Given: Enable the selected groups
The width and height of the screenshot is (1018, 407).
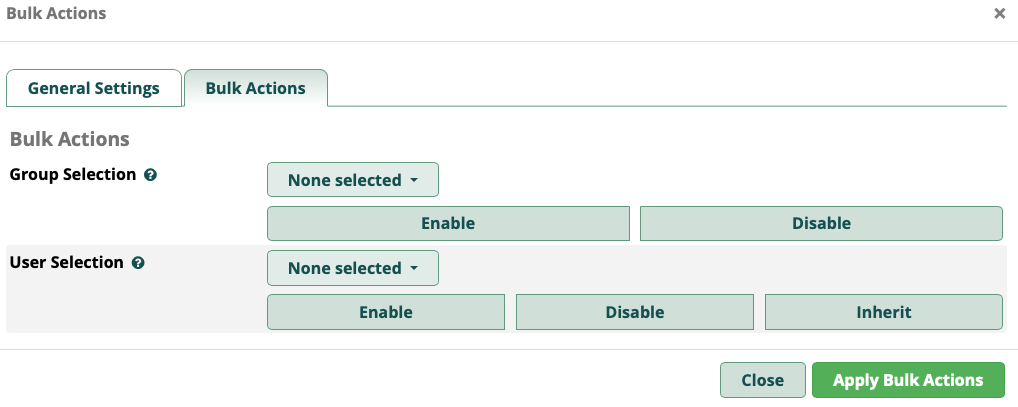Looking at the screenshot, I should pyautogui.click(x=448, y=223).
